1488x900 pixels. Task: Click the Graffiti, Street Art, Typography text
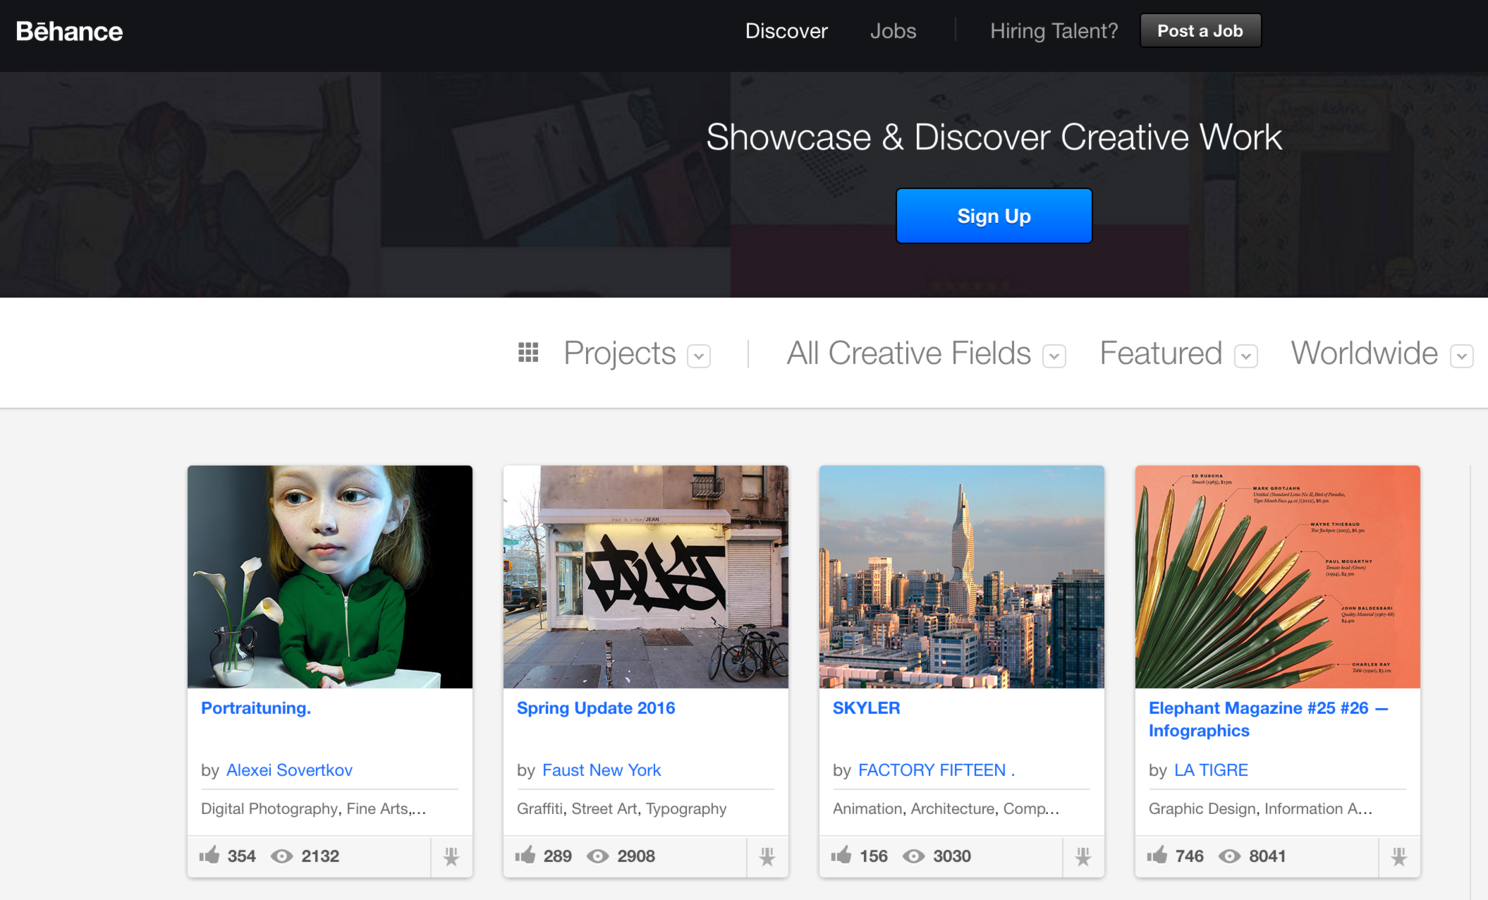click(622, 808)
